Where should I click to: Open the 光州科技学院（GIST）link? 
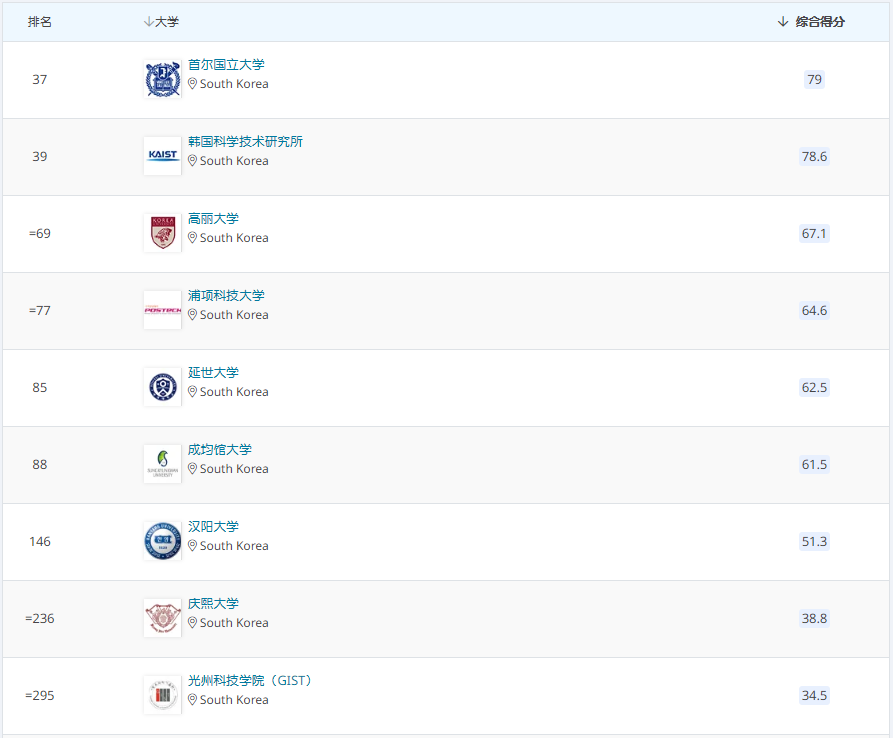(251, 680)
